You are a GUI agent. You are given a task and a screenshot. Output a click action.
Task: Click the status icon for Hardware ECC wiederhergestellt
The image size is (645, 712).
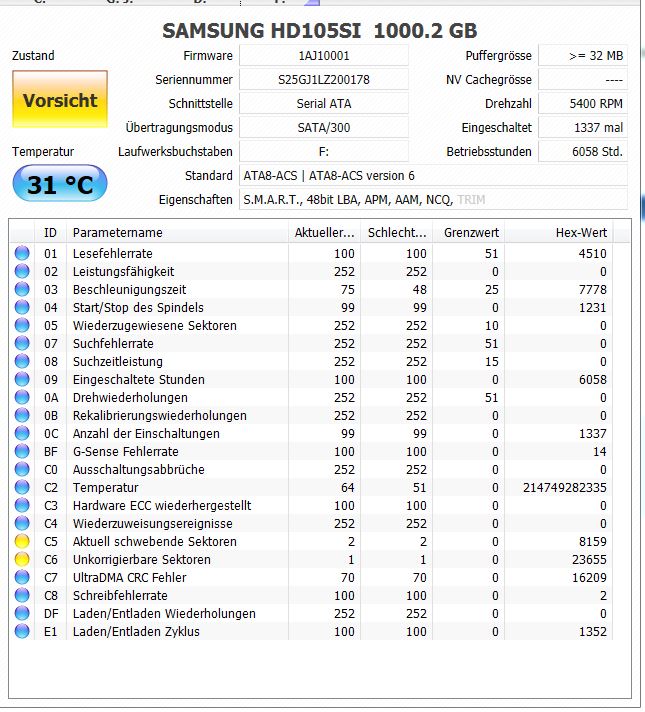pos(22,505)
